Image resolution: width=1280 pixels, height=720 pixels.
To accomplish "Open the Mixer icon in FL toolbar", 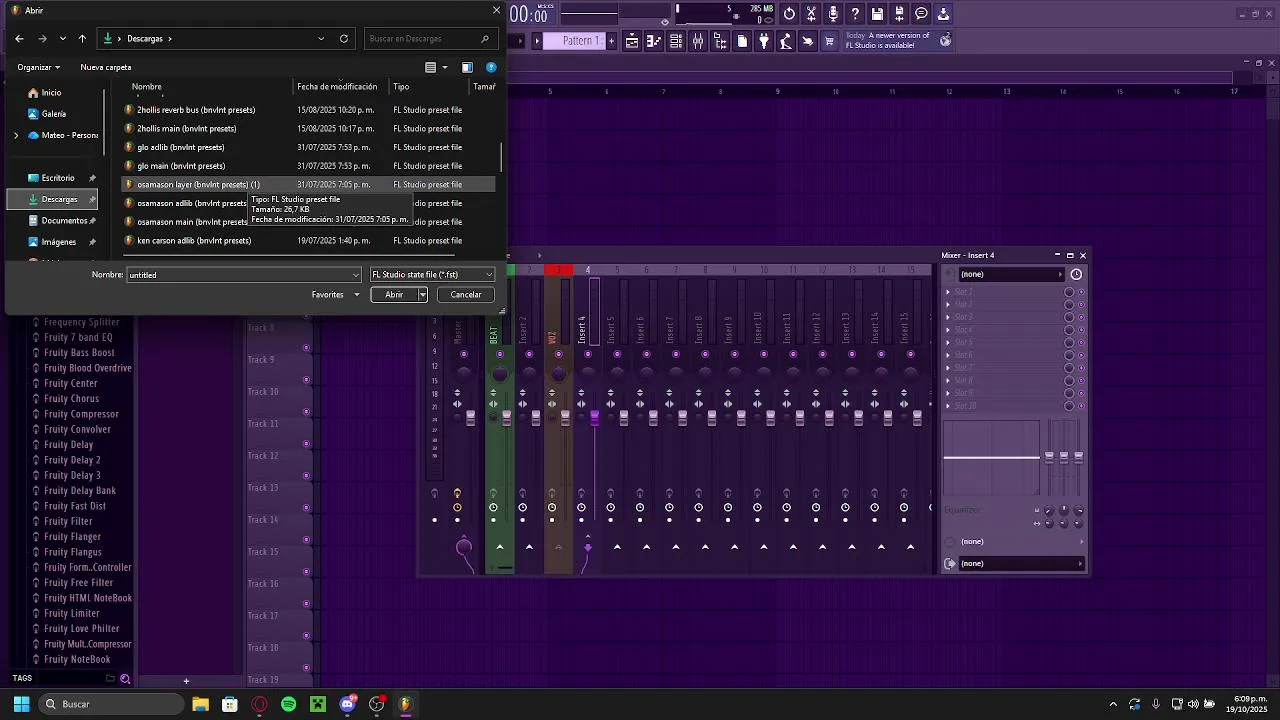I will (x=698, y=41).
